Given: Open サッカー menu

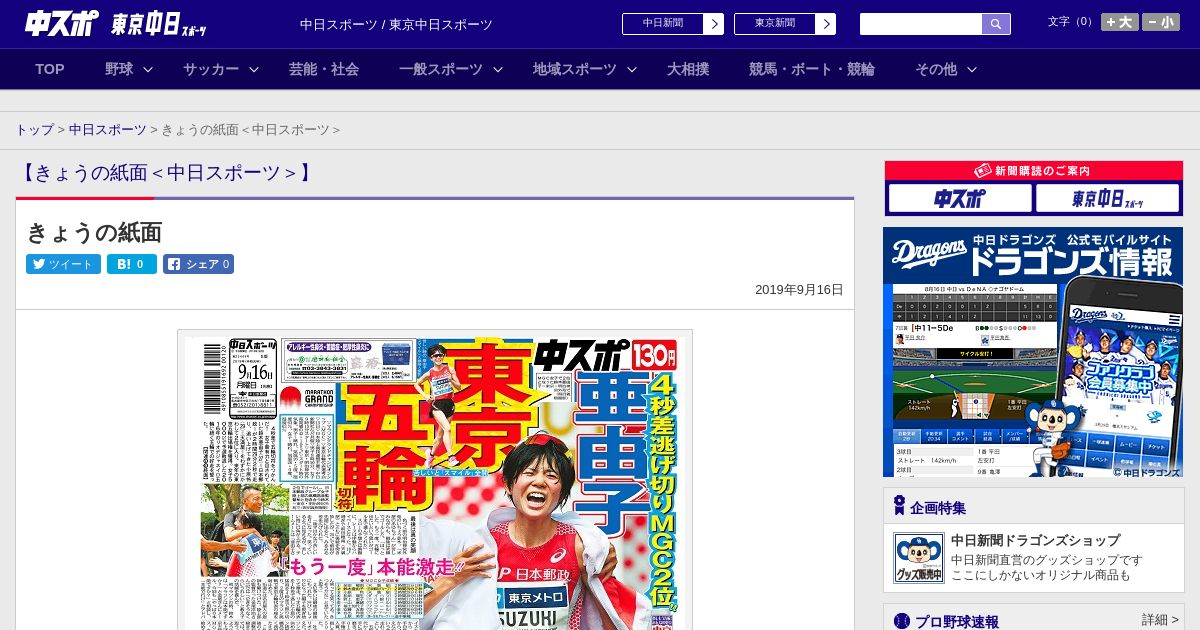Looking at the screenshot, I should click(211, 69).
